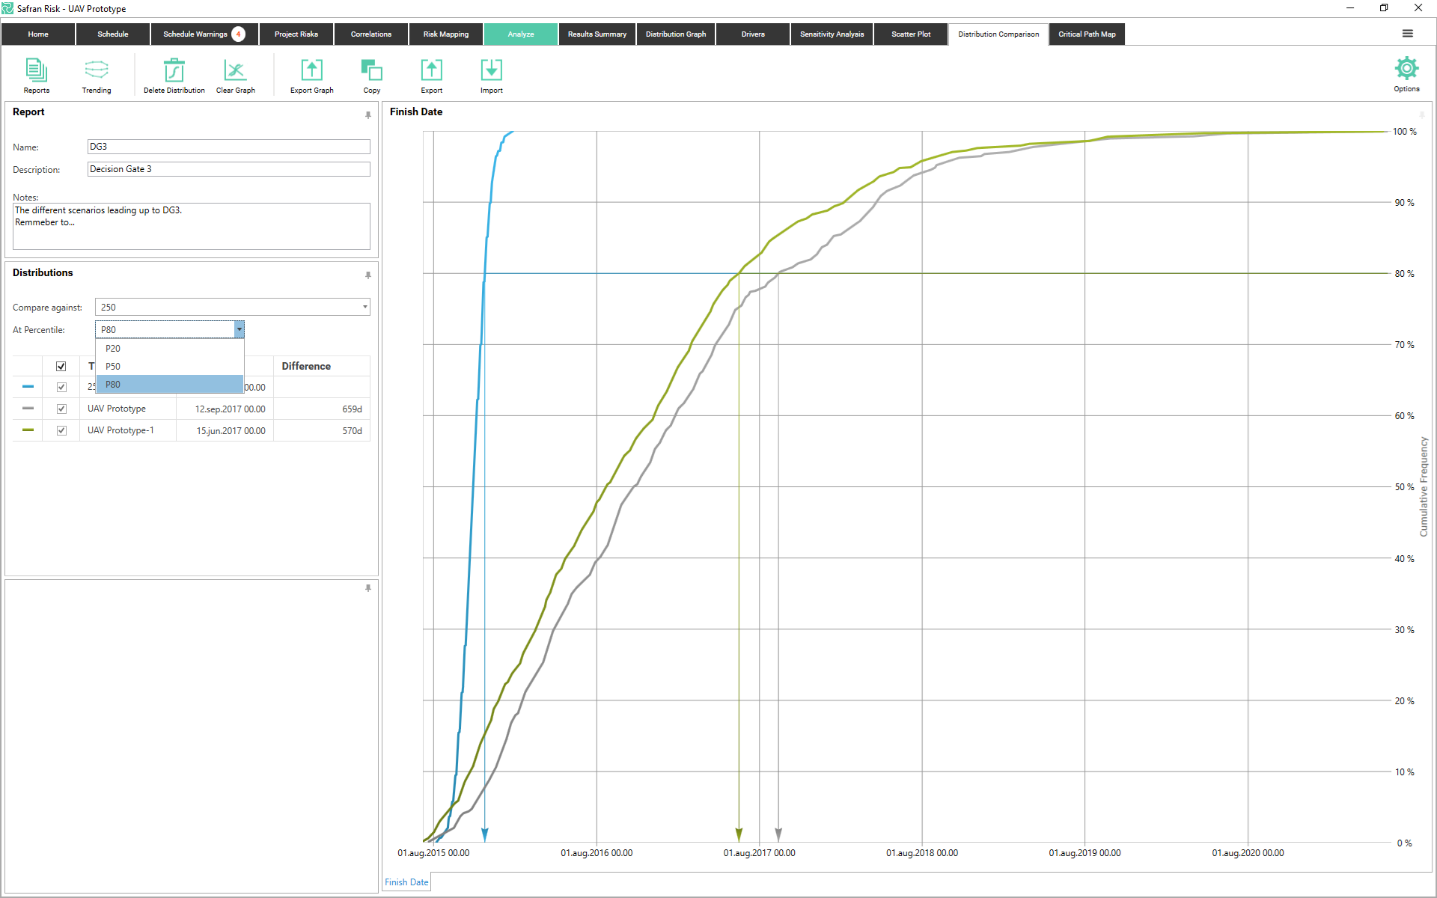Select P50 from the percentile list
The width and height of the screenshot is (1437, 898).
[x=169, y=367]
